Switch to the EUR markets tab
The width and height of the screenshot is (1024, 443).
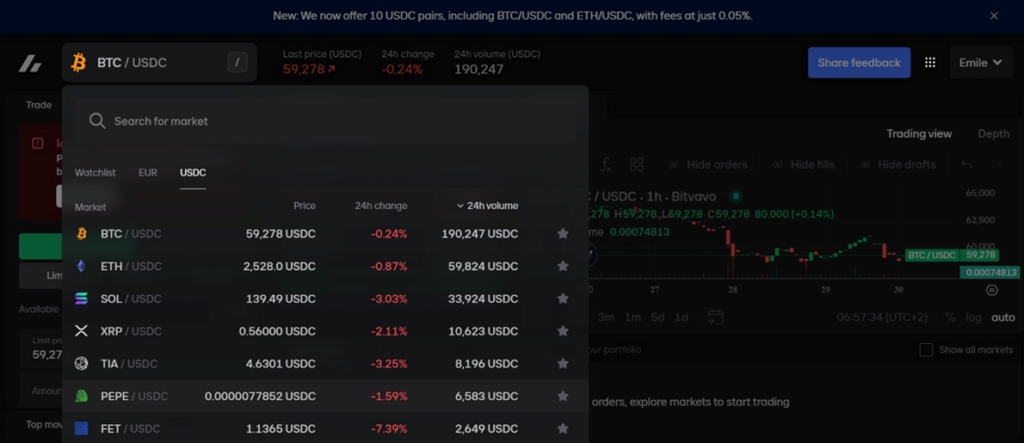(148, 172)
